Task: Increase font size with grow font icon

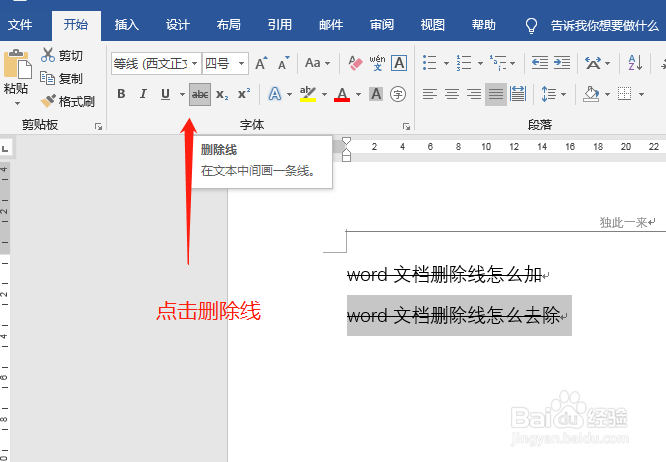Action: click(262, 63)
